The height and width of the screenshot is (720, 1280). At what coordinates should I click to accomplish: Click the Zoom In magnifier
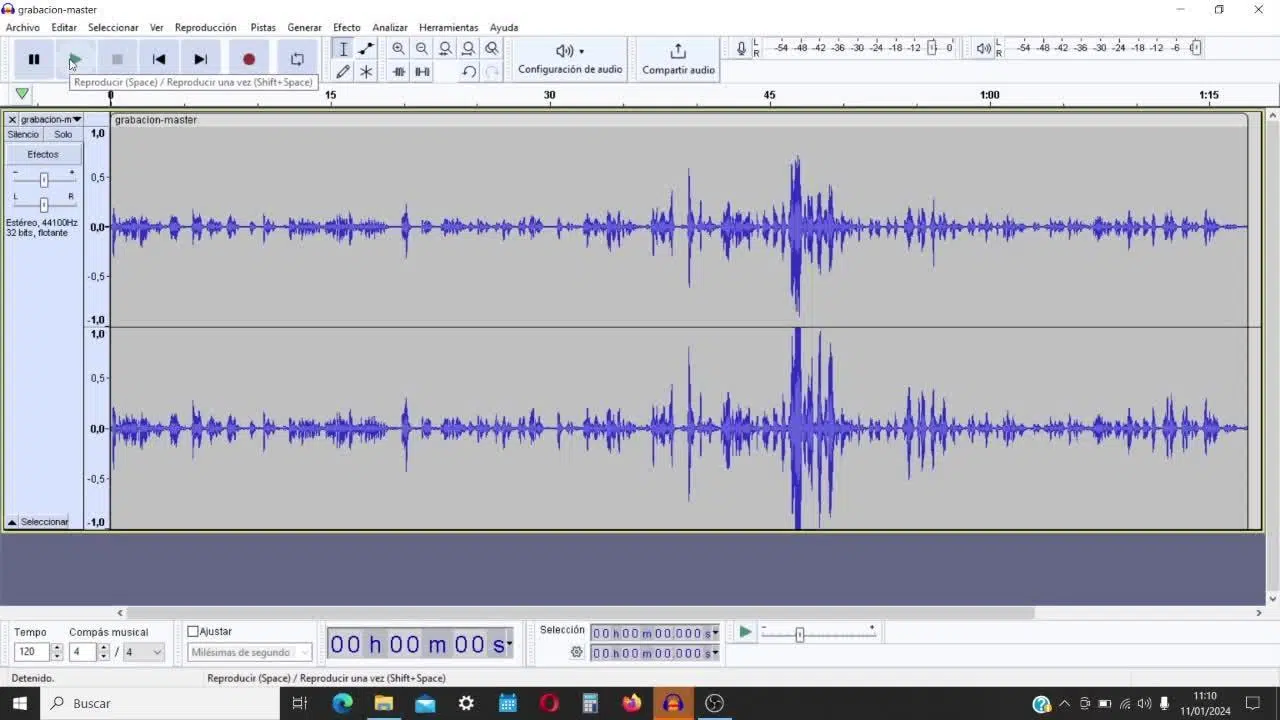click(x=398, y=49)
